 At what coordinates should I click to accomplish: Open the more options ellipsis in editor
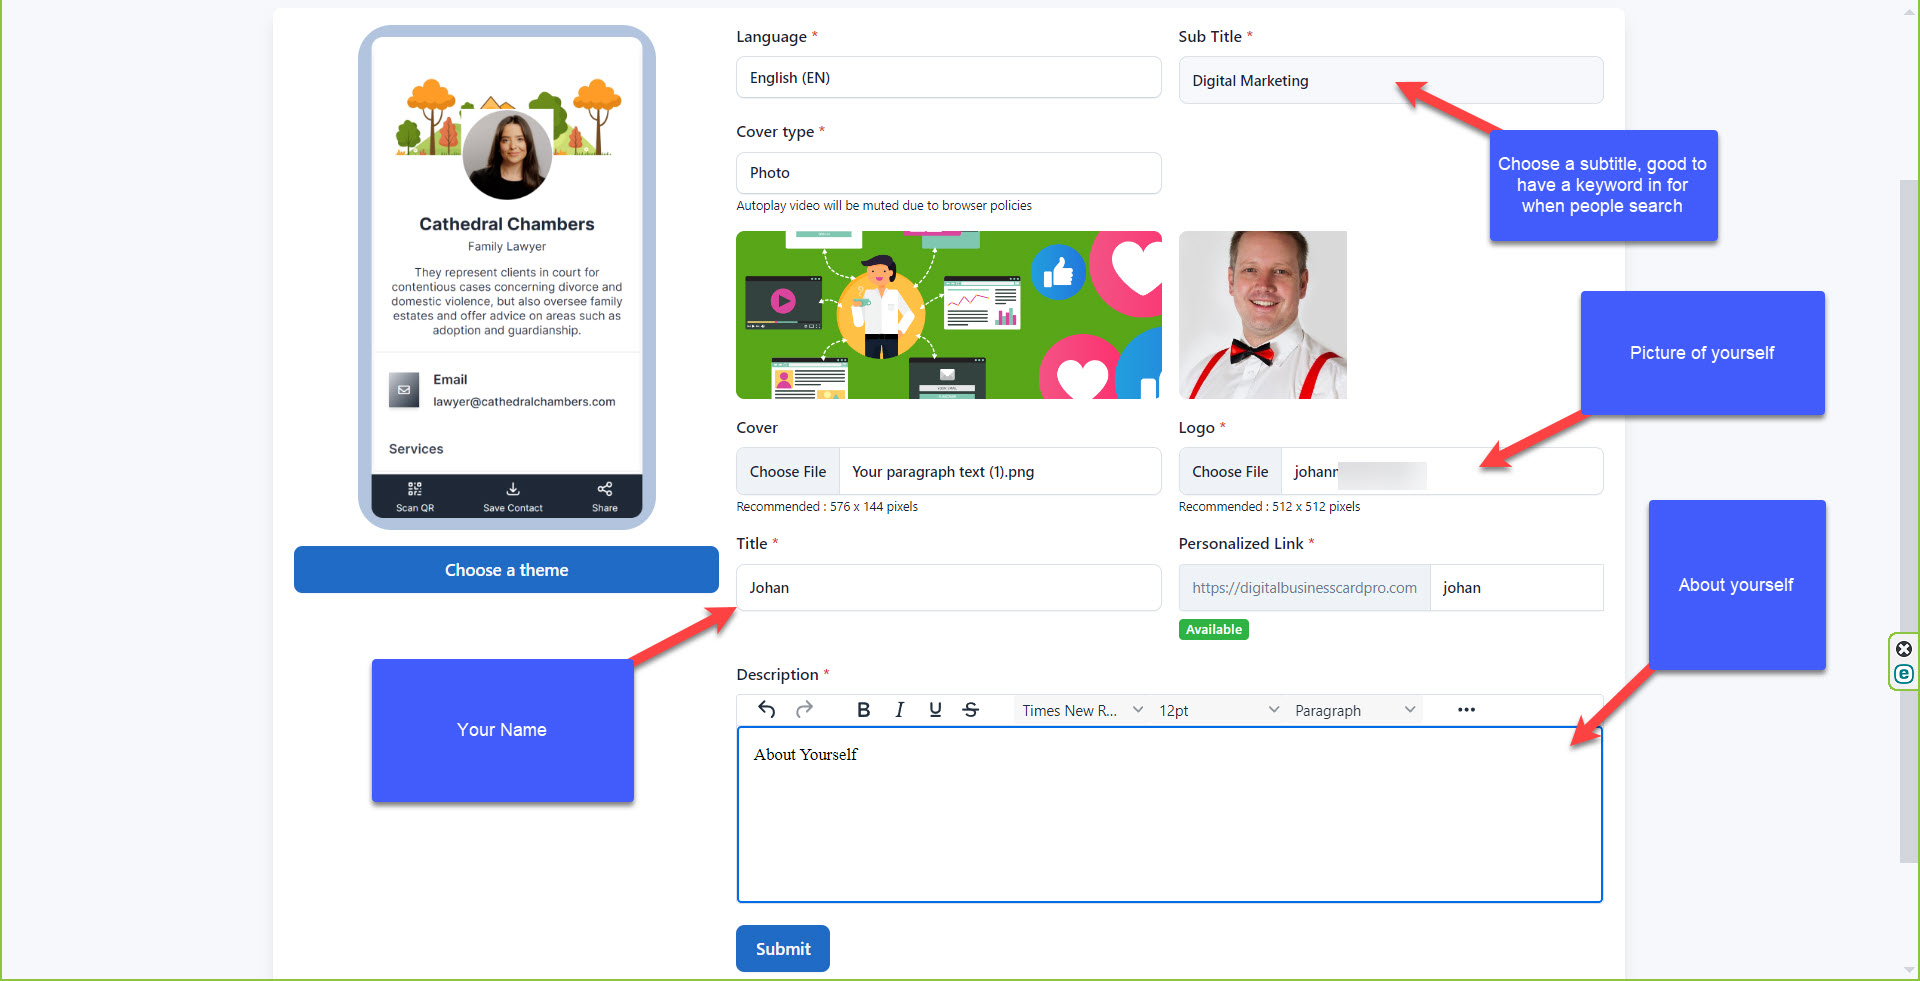(1466, 710)
